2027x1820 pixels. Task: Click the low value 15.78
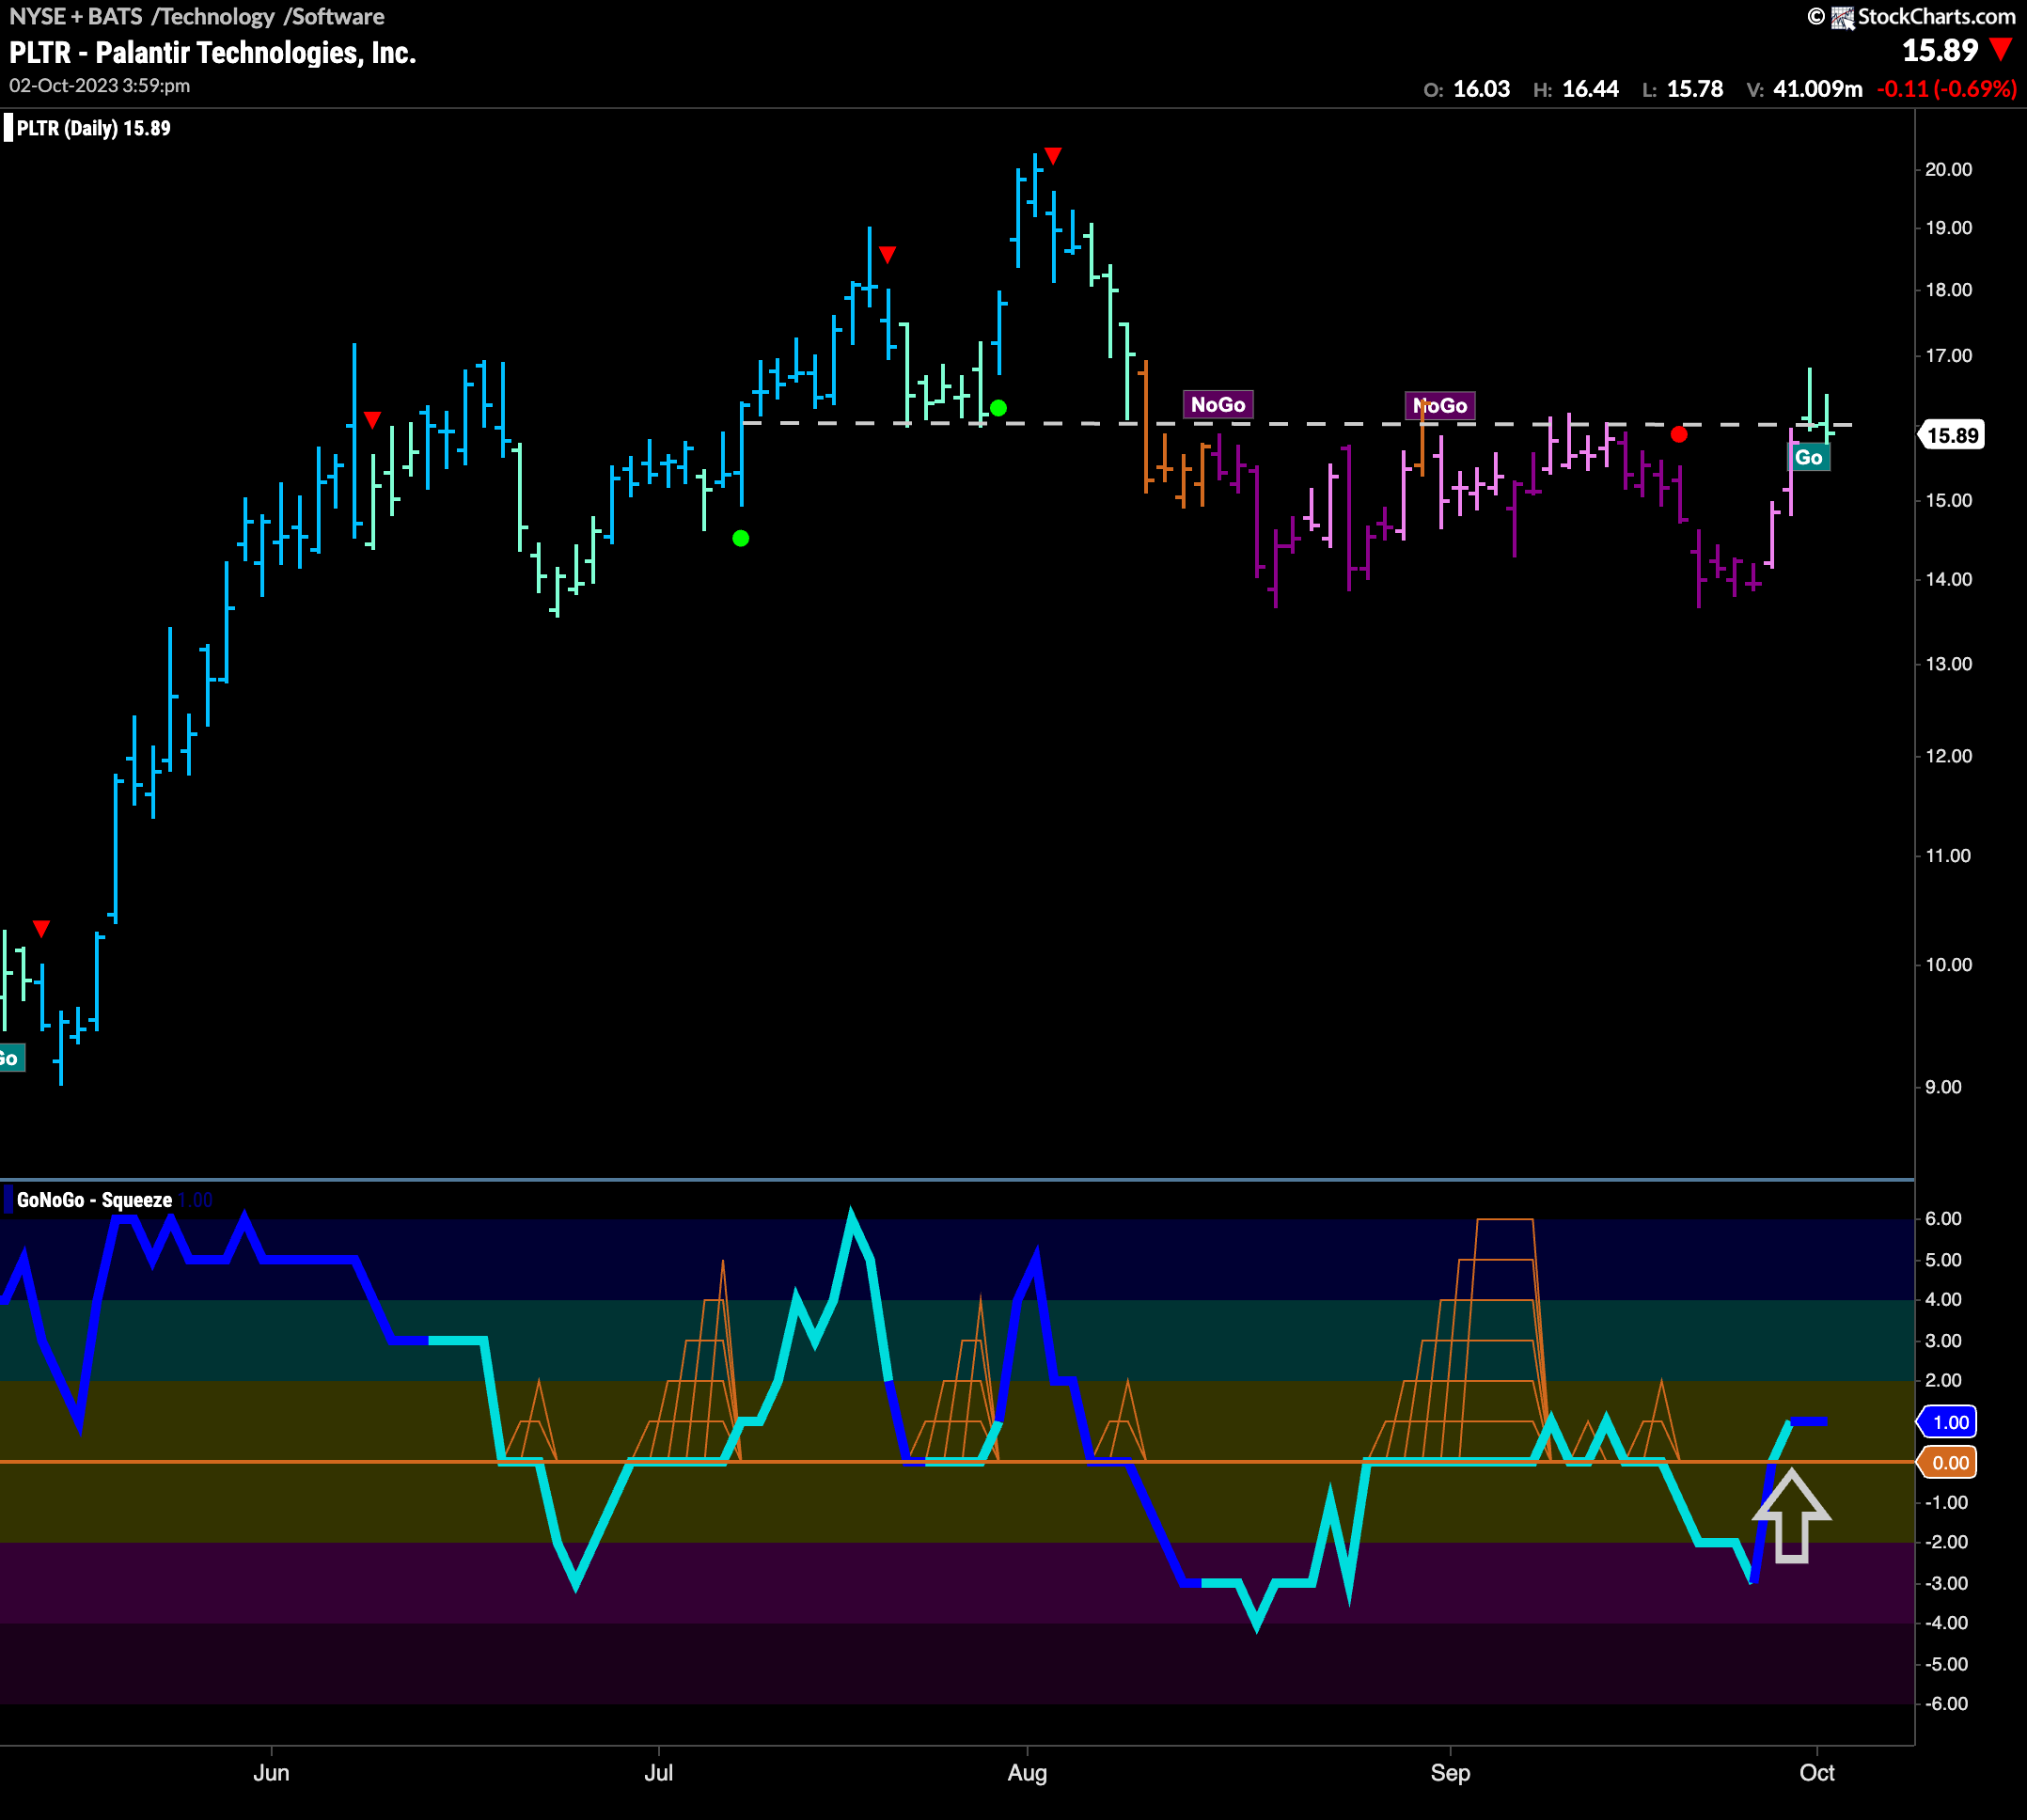click(x=1695, y=89)
